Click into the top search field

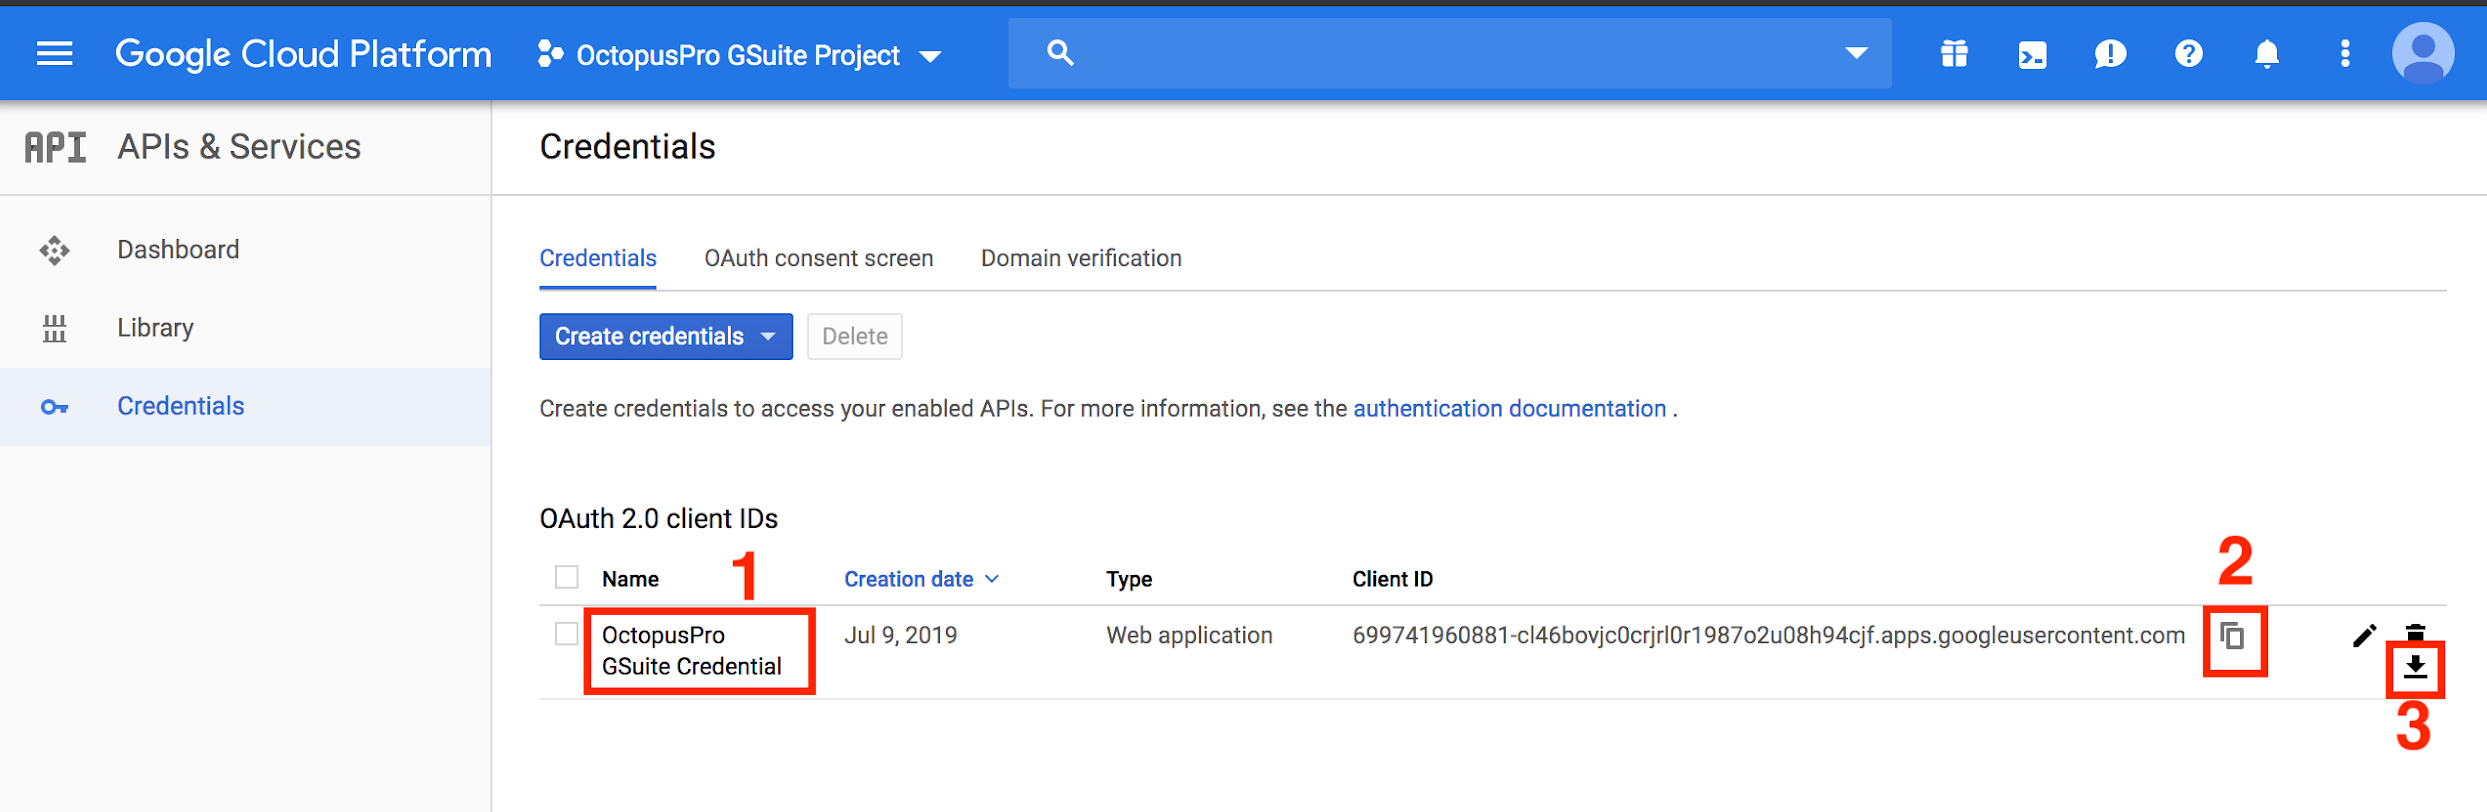(x=1449, y=53)
